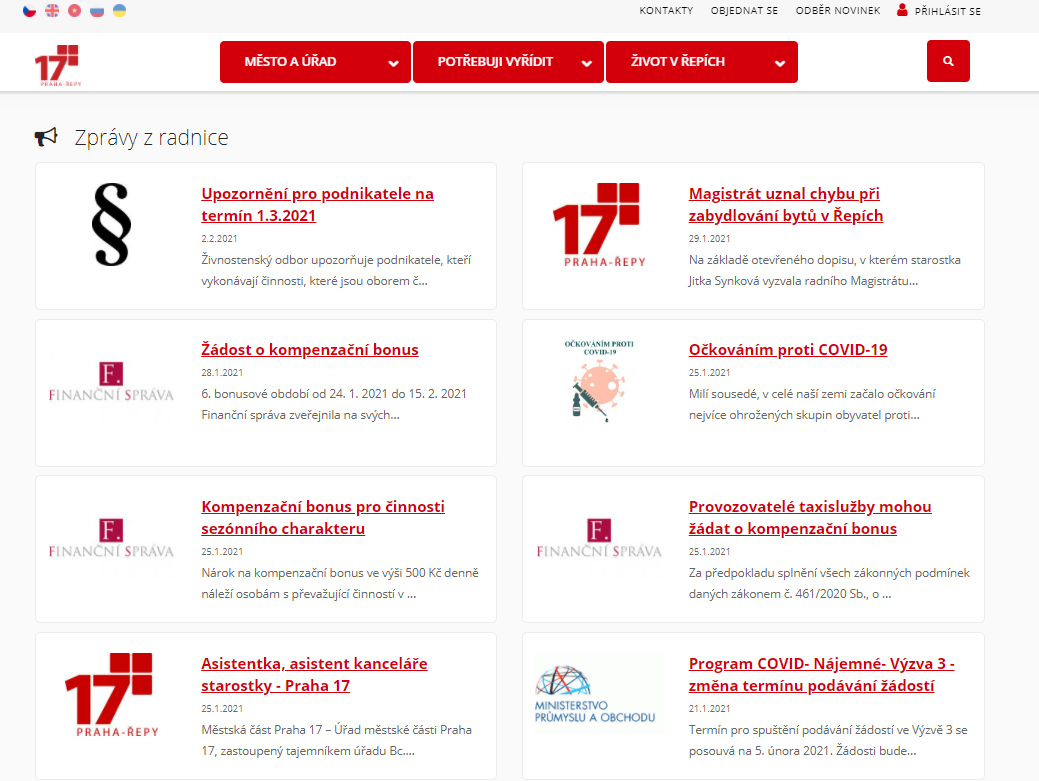Image resolution: width=1039 pixels, height=781 pixels.
Task: Click the chevron on Život v Řepích
Action: pos(780,64)
